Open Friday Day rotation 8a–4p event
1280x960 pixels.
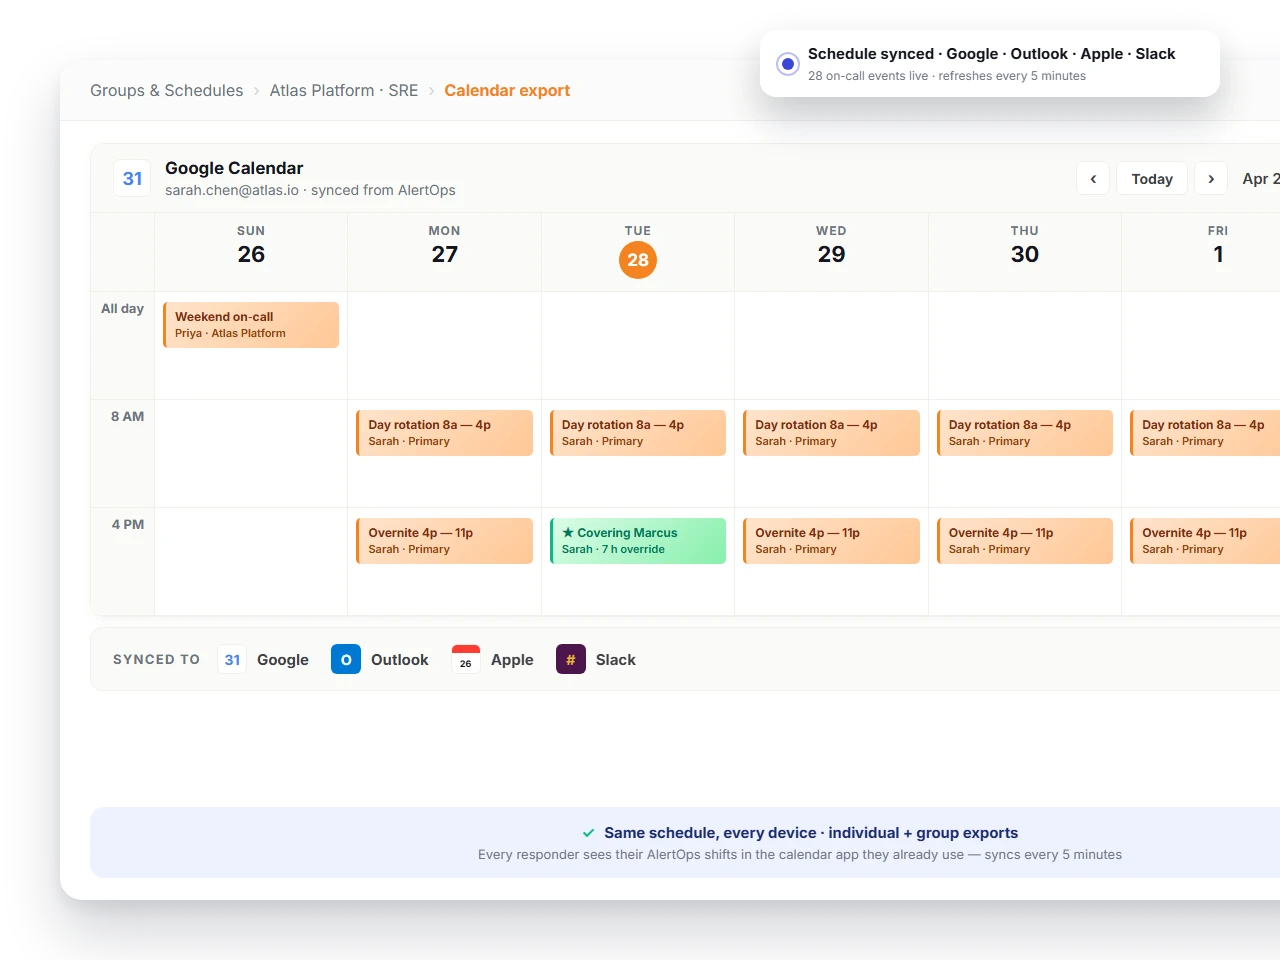click(1205, 433)
